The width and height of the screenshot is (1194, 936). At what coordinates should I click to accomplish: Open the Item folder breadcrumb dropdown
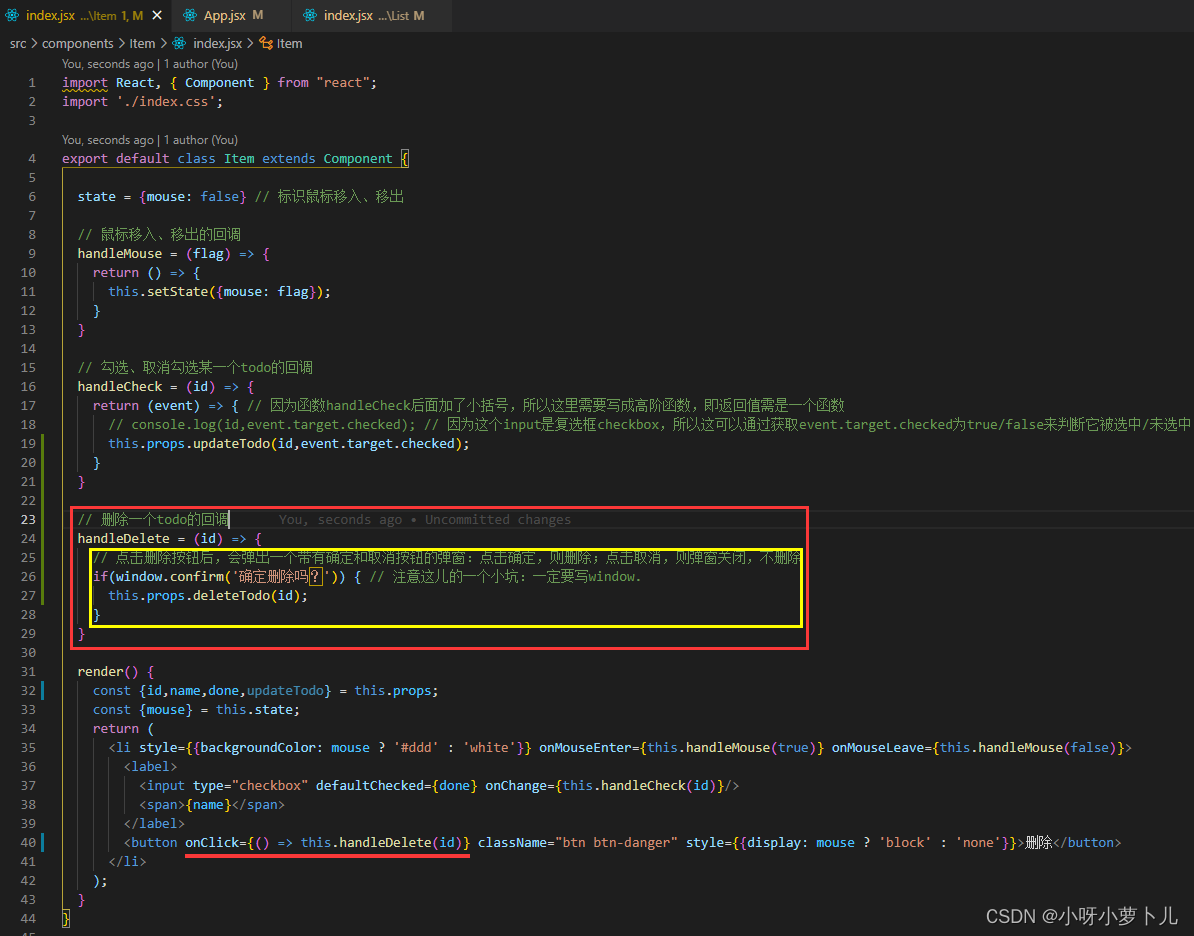(x=142, y=43)
